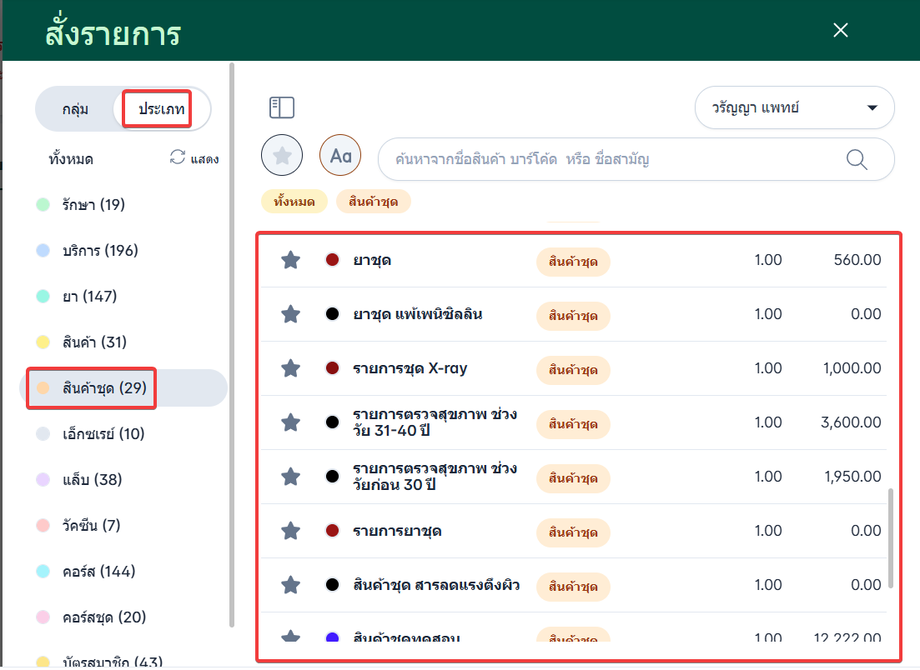This screenshot has height=670, width=920.
Task: Star the ยาชุด item as favorite
Action: (x=290, y=260)
